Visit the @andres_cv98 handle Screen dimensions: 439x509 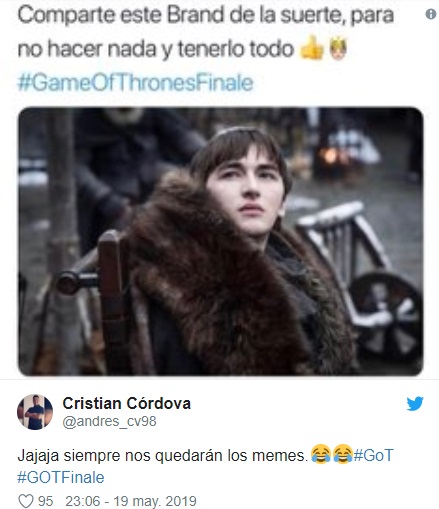point(109,421)
